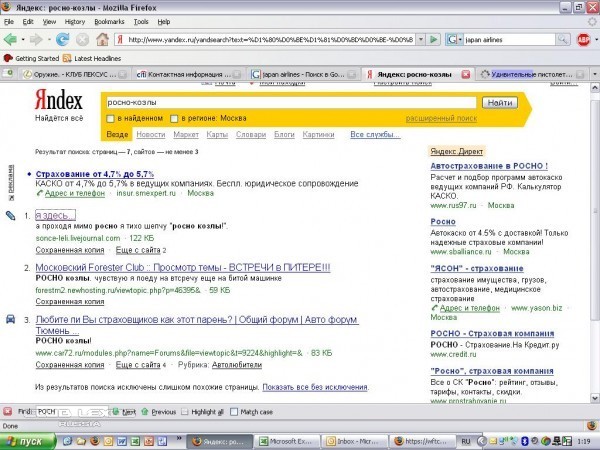Screen dimensions: 600x450
Task: Open the Google search engine dropdown
Action: [x=454, y=40]
